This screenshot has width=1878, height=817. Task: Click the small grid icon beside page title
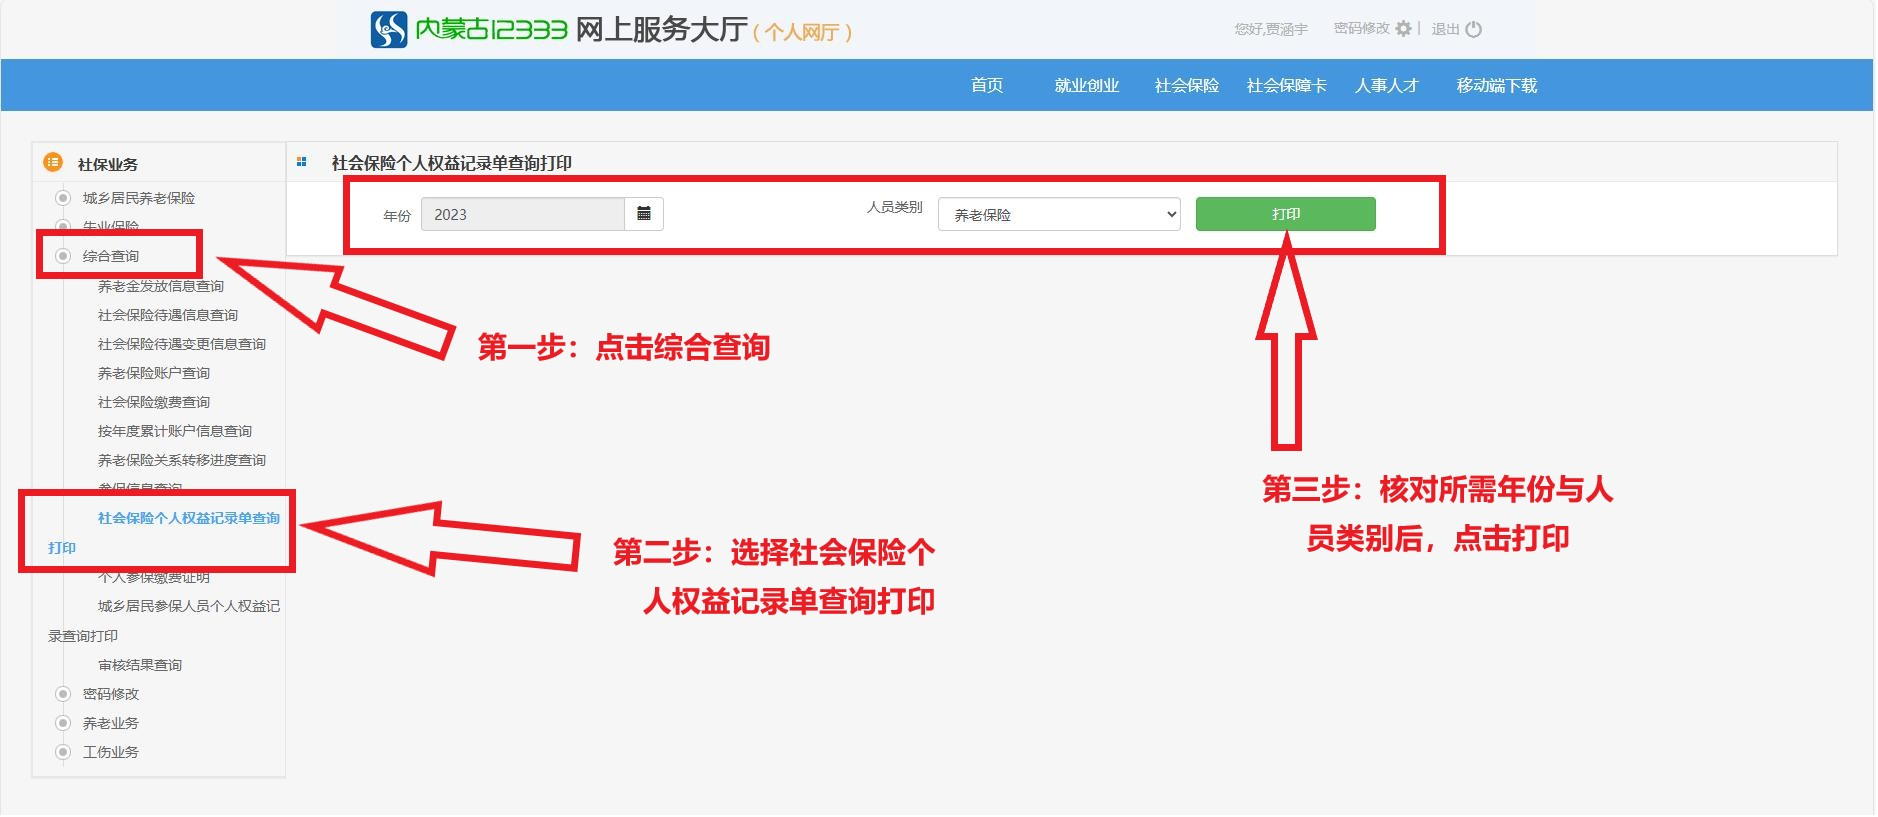click(302, 162)
